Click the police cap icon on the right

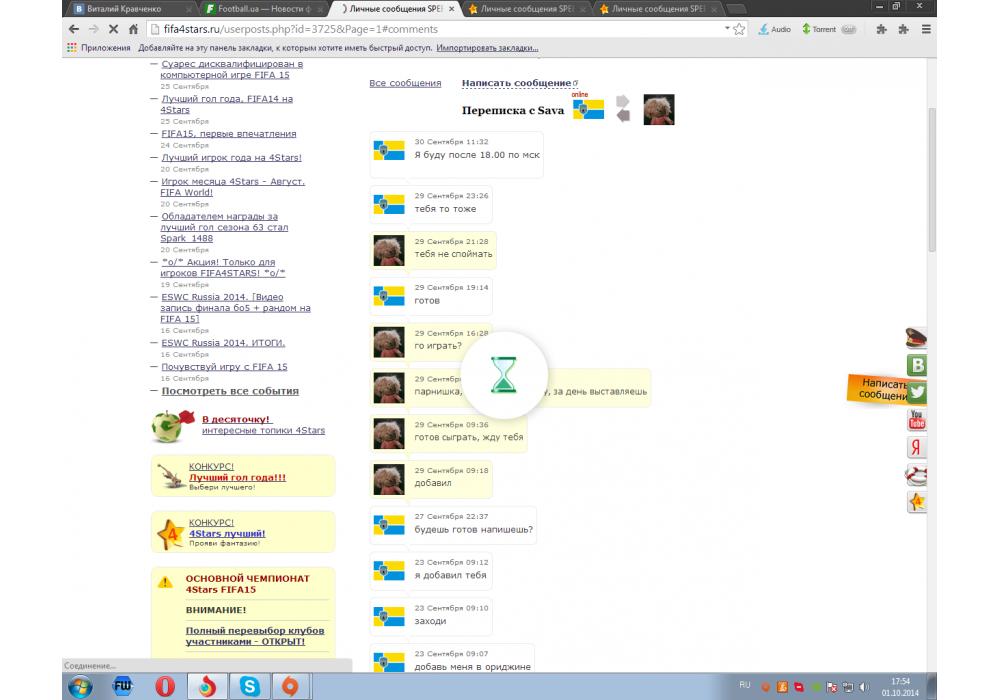916,337
